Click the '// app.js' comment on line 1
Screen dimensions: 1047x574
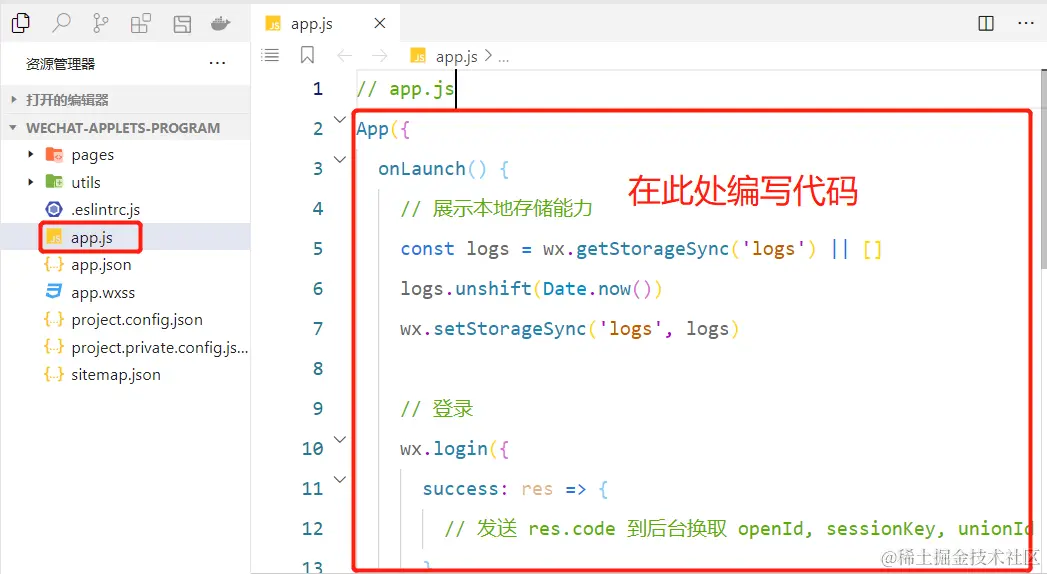click(405, 89)
